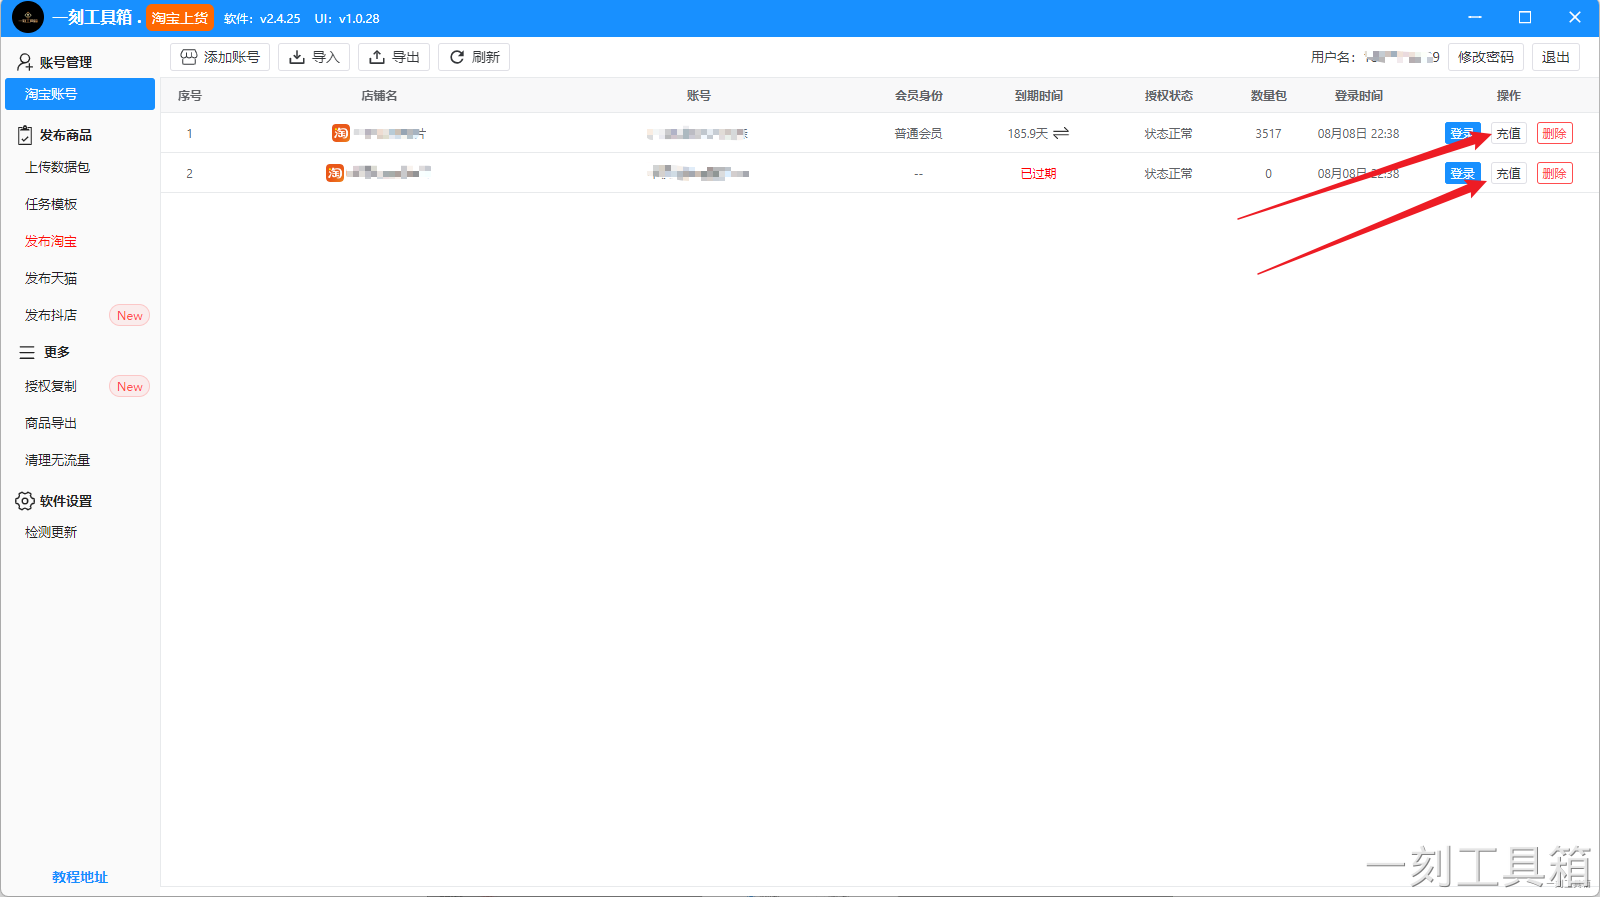Click the 退出 button
This screenshot has width=1600, height=897.
(1556, 57)
